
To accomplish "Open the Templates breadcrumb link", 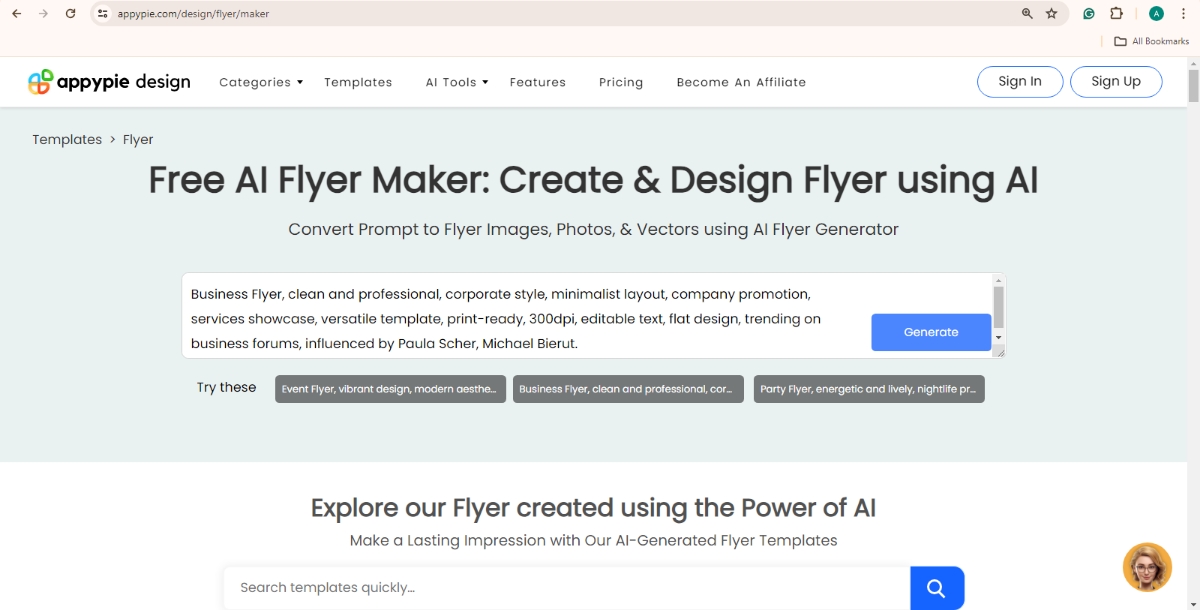I will click(x=67, y=139).
